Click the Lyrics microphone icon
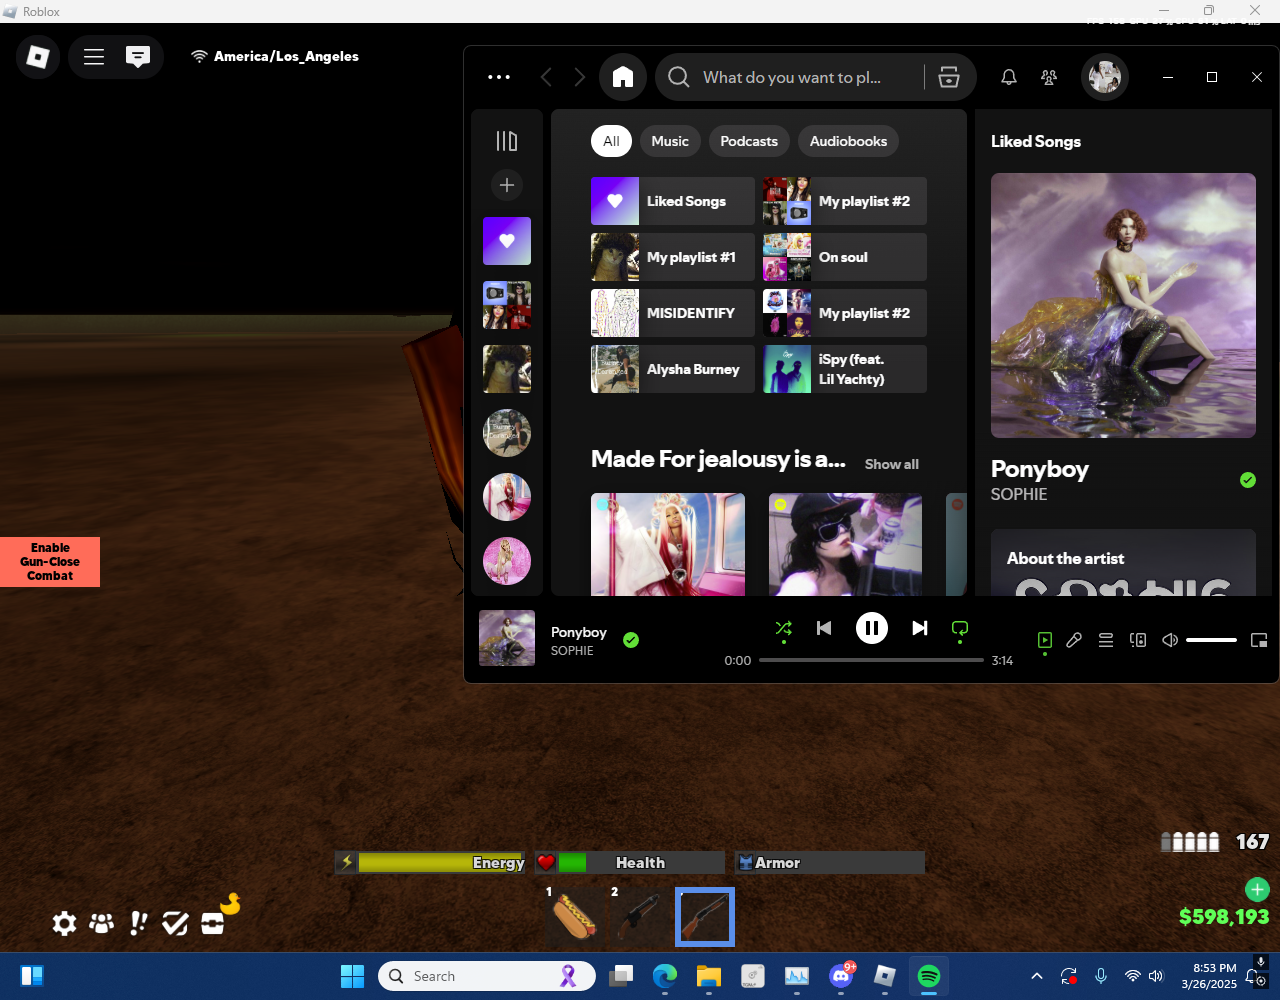This screenshot has width=1280, height=1000. (x=1074, y=640)
